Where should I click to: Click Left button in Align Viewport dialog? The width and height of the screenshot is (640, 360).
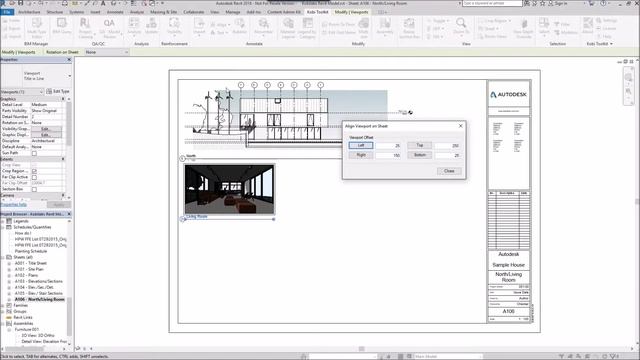tap(361, 145)
